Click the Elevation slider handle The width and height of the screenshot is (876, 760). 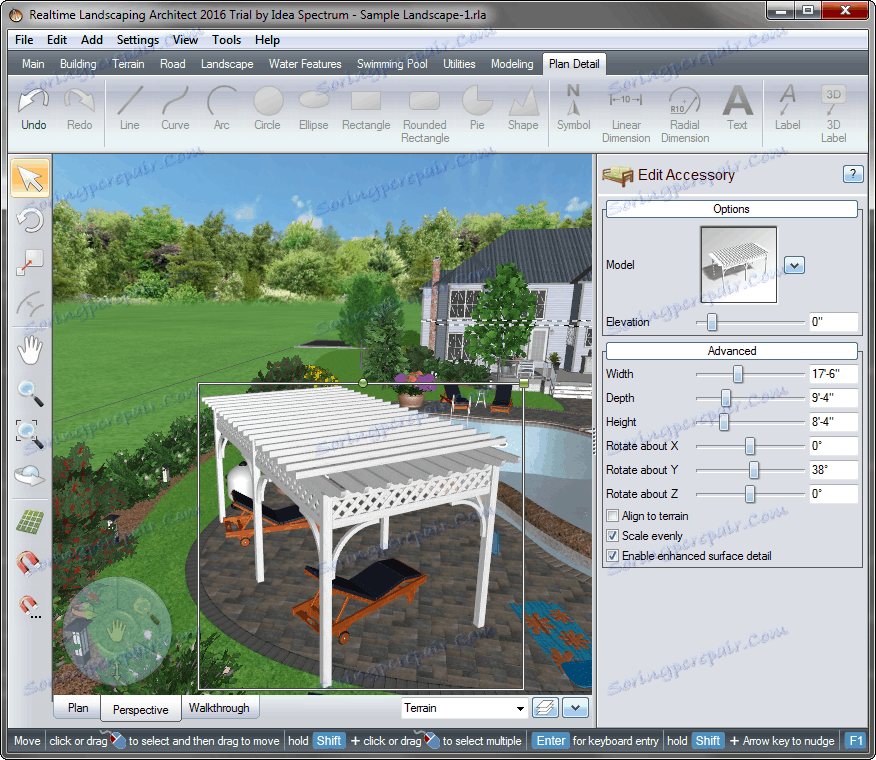[x=712, y=322]
